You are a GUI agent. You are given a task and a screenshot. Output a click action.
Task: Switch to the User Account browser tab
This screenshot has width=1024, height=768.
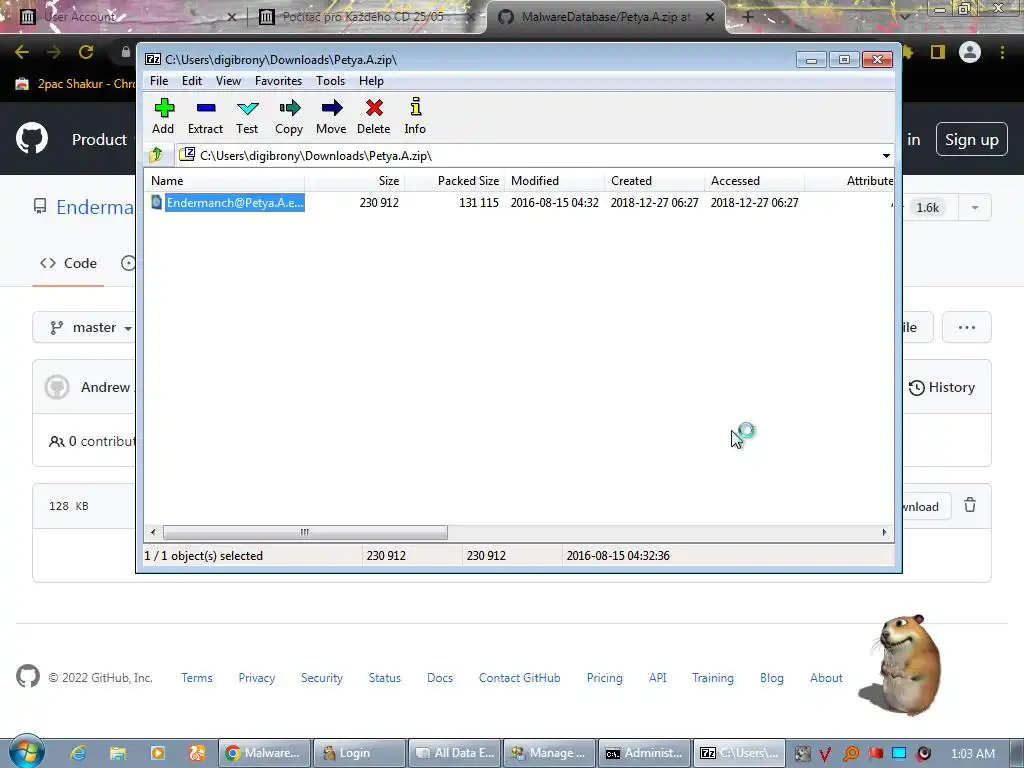pos(124,17)
